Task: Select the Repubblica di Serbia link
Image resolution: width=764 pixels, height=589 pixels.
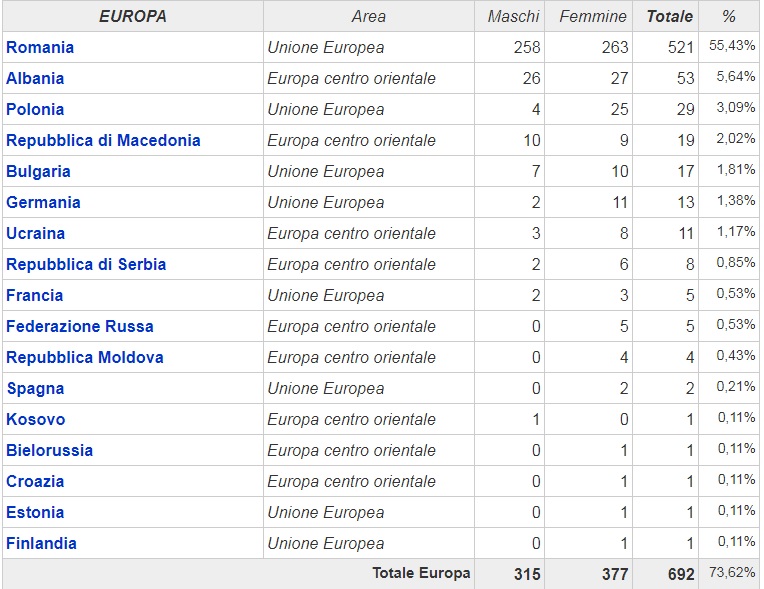Action: pos(86,264)
